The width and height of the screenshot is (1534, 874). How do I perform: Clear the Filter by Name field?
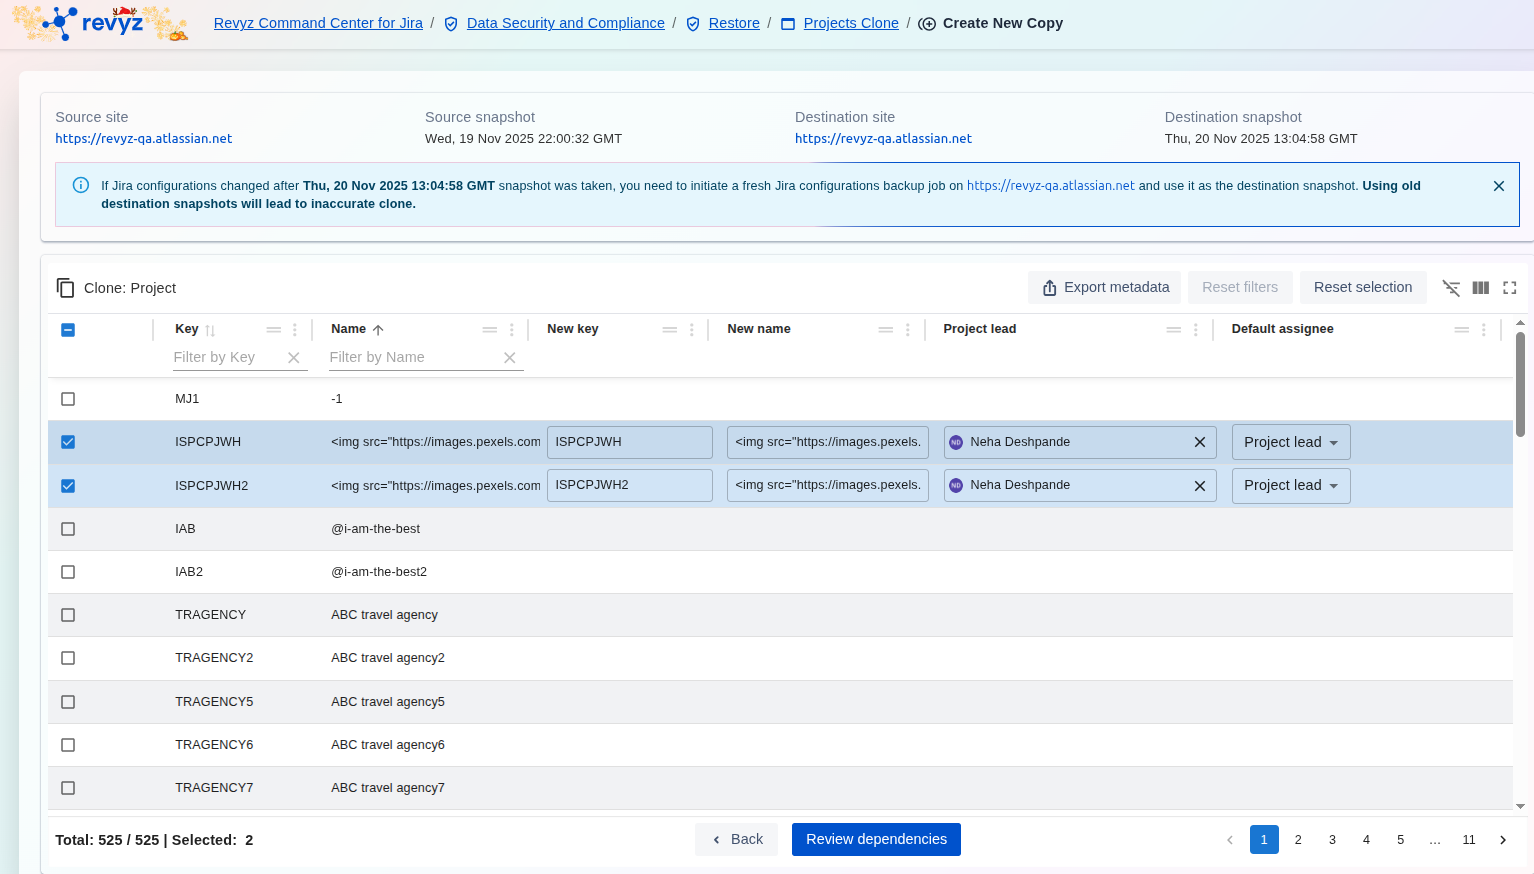(x=510, y=358)
